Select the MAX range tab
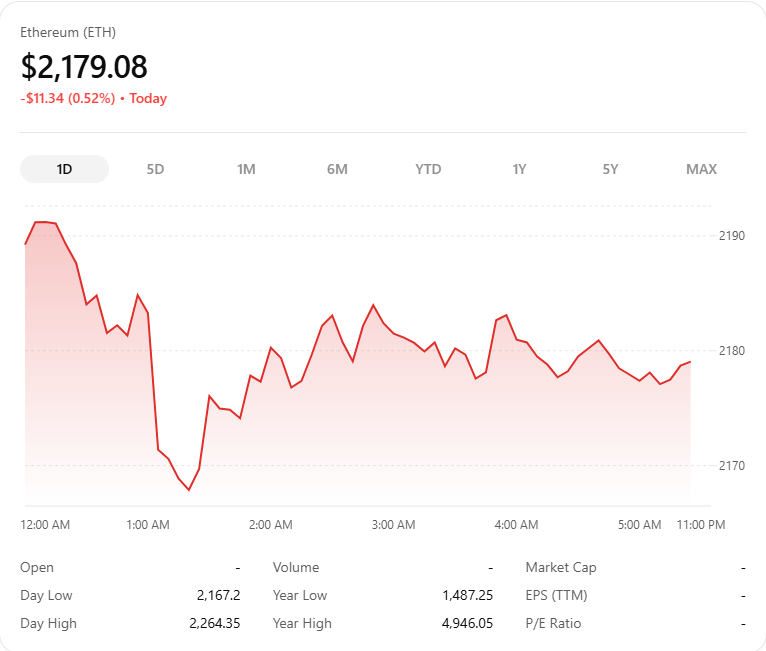 click(701, 169)
